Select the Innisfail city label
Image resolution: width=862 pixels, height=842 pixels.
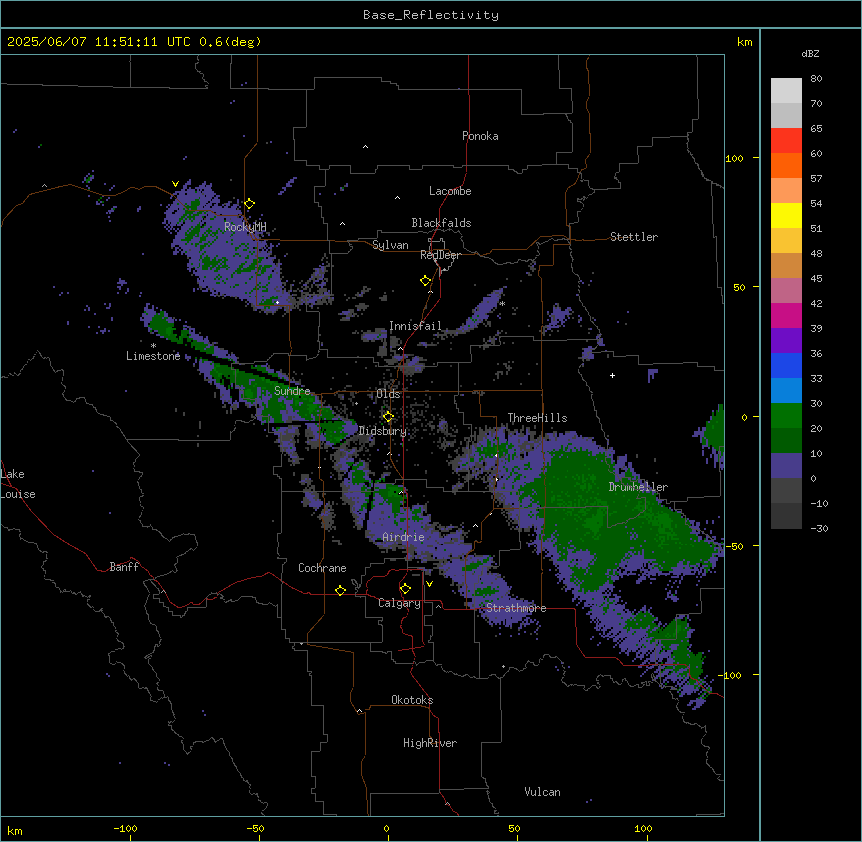416,326
